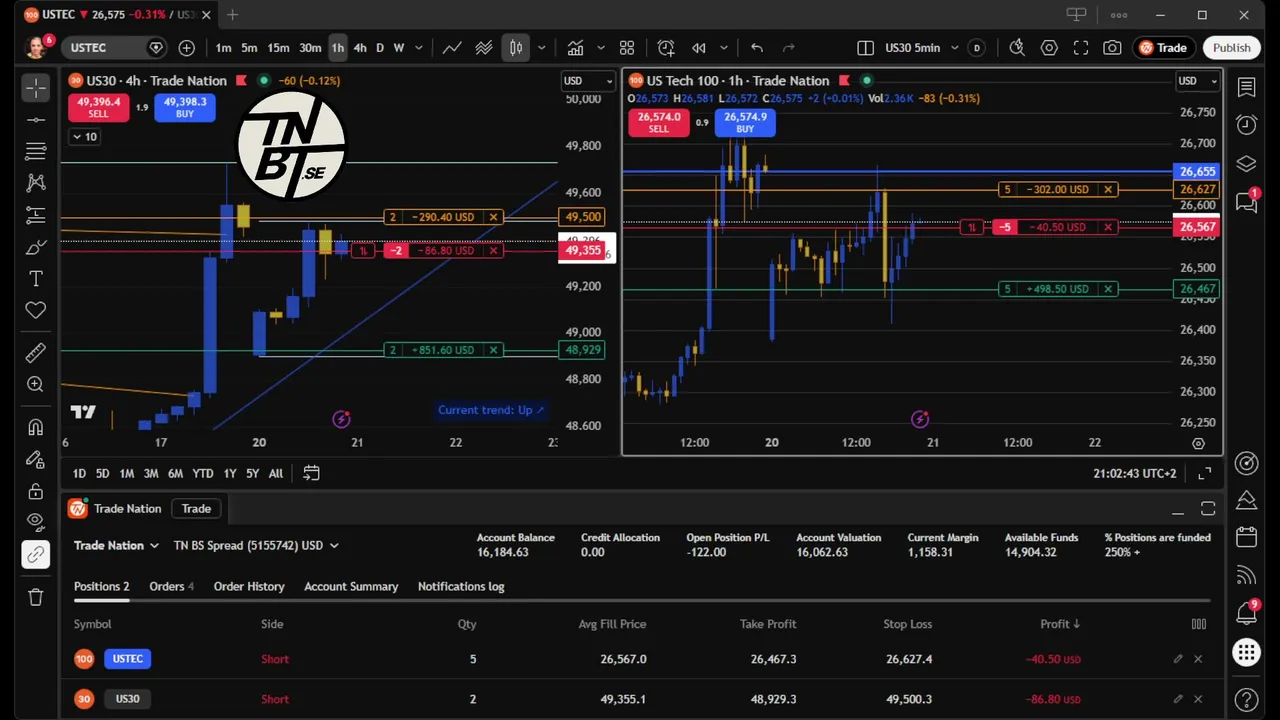Start bar replay mode
Image resolution: width=1280 pixels, height=720 pixels.
(x=699, y=48)
